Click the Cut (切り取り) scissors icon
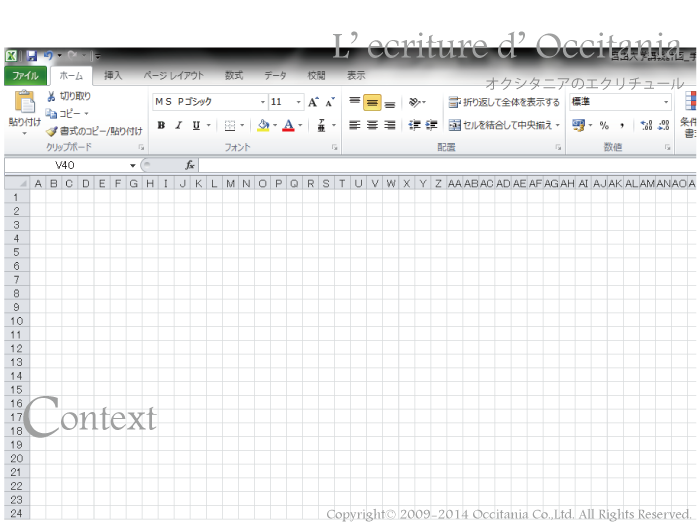Viewport: 700px width, 531px height. pyautogui.click(x=51, y=96)
